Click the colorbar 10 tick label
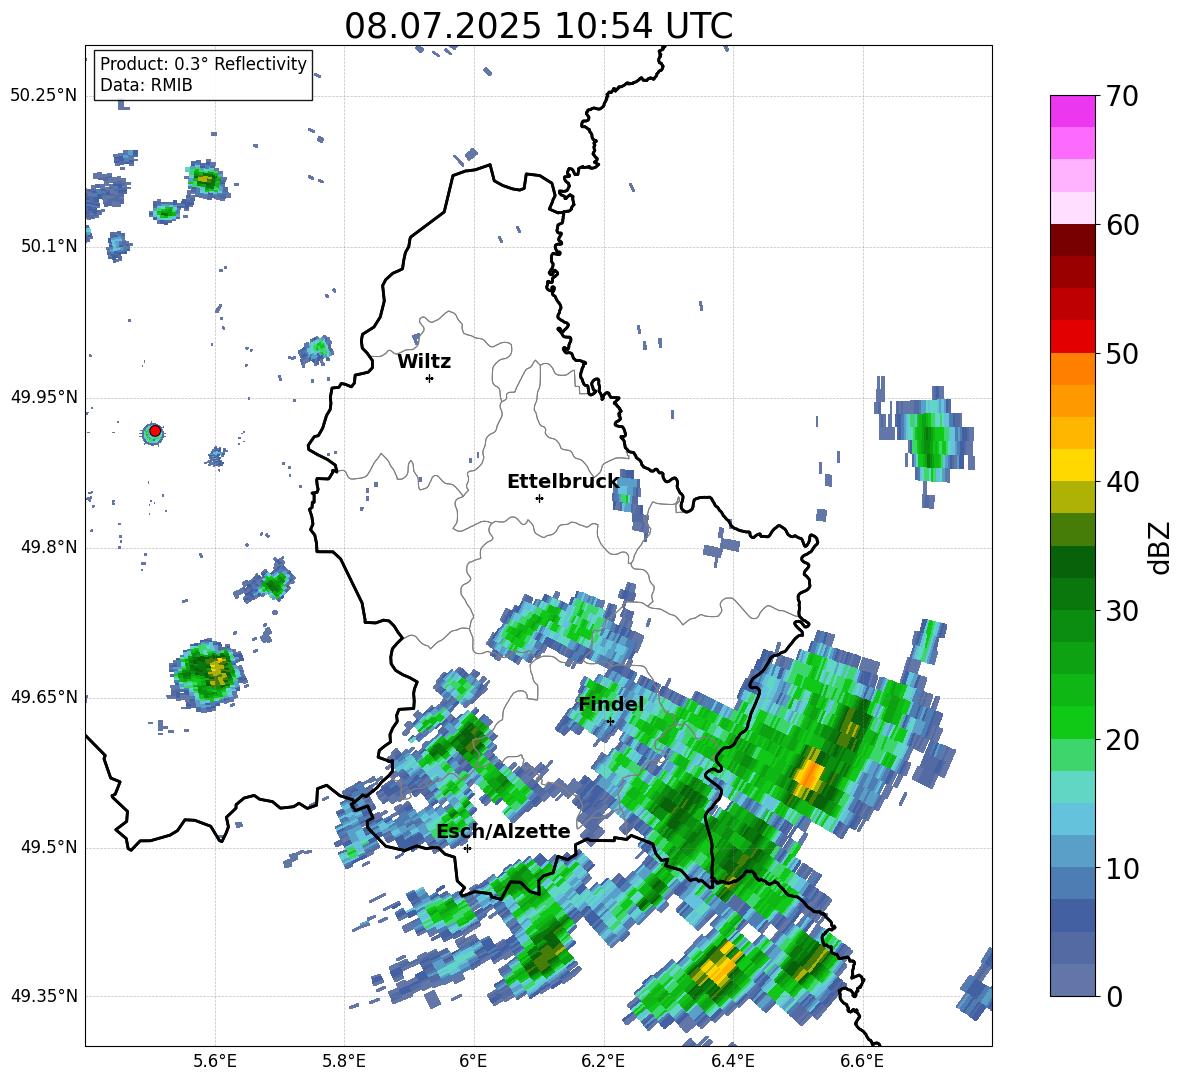 1122,868
